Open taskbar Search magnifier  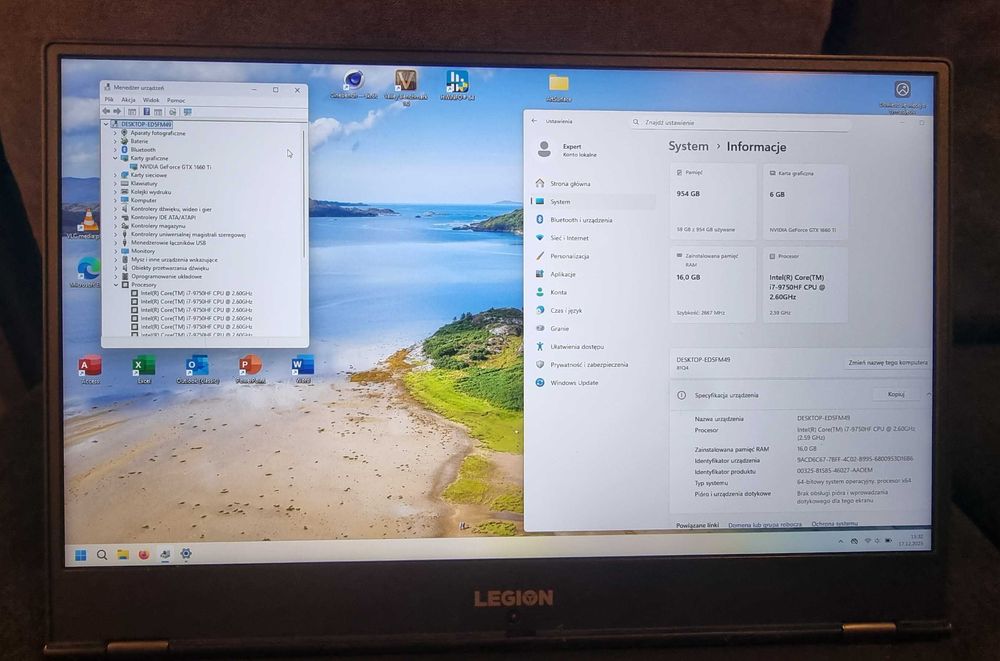tap(102, 555)
